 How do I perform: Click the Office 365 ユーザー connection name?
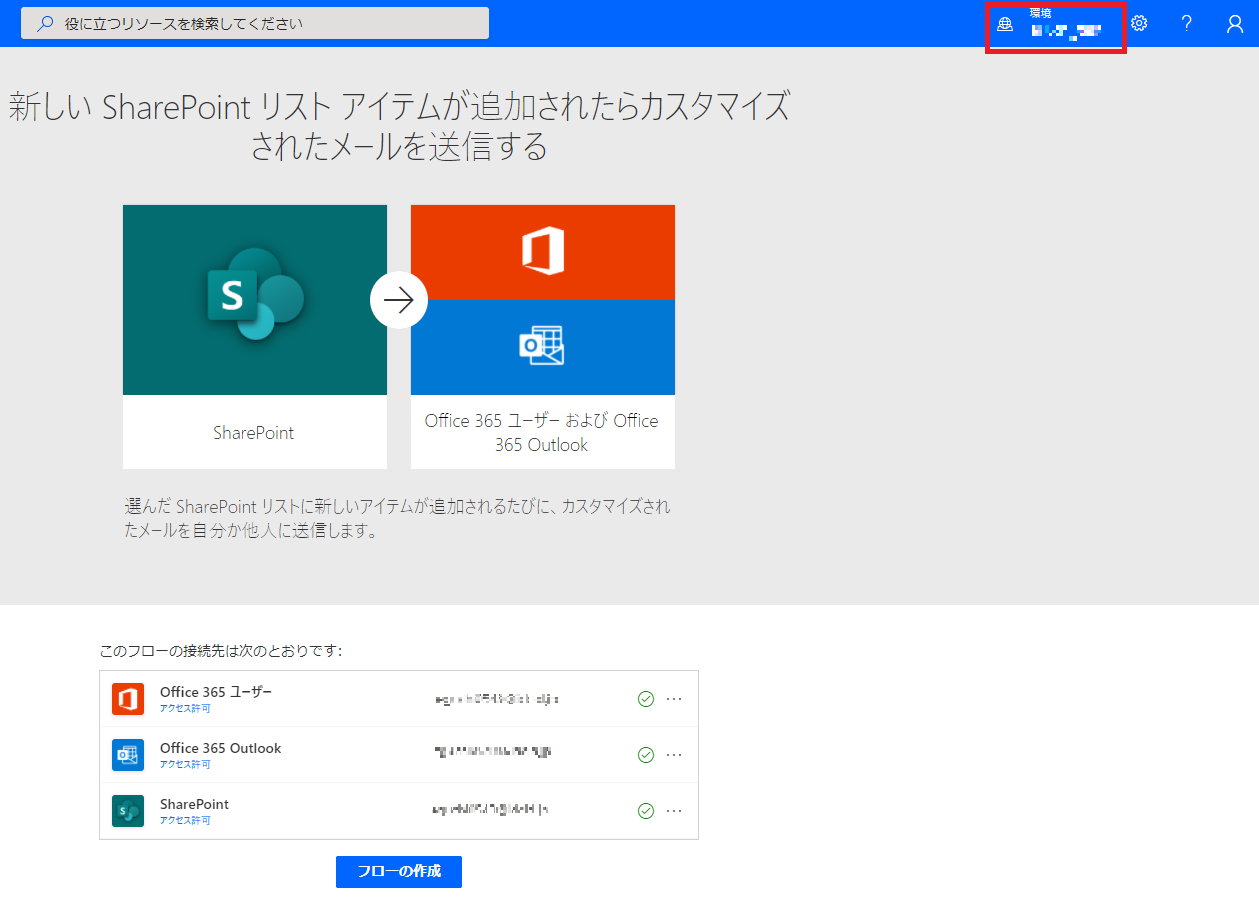(216, 692)
